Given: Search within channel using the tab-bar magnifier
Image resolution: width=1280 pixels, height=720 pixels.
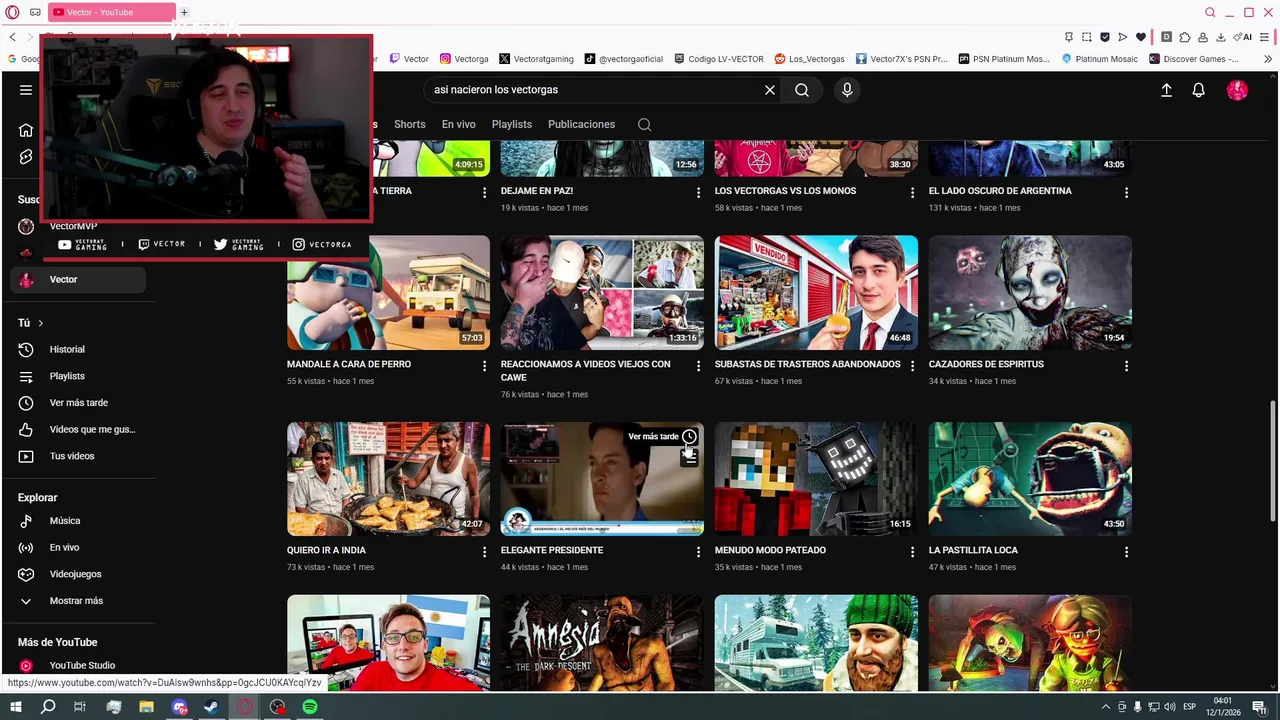Looking at the screenshot, I should (644, 124).
